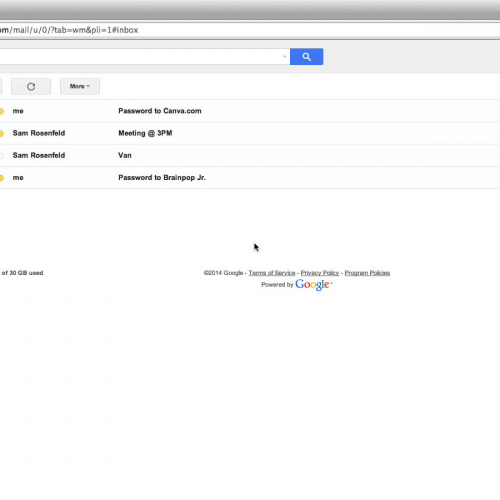The height and width of the screenshot is (500, 500).
Task: Open email with subject Van
Action: pyautogui.click(x=125, y=155)
